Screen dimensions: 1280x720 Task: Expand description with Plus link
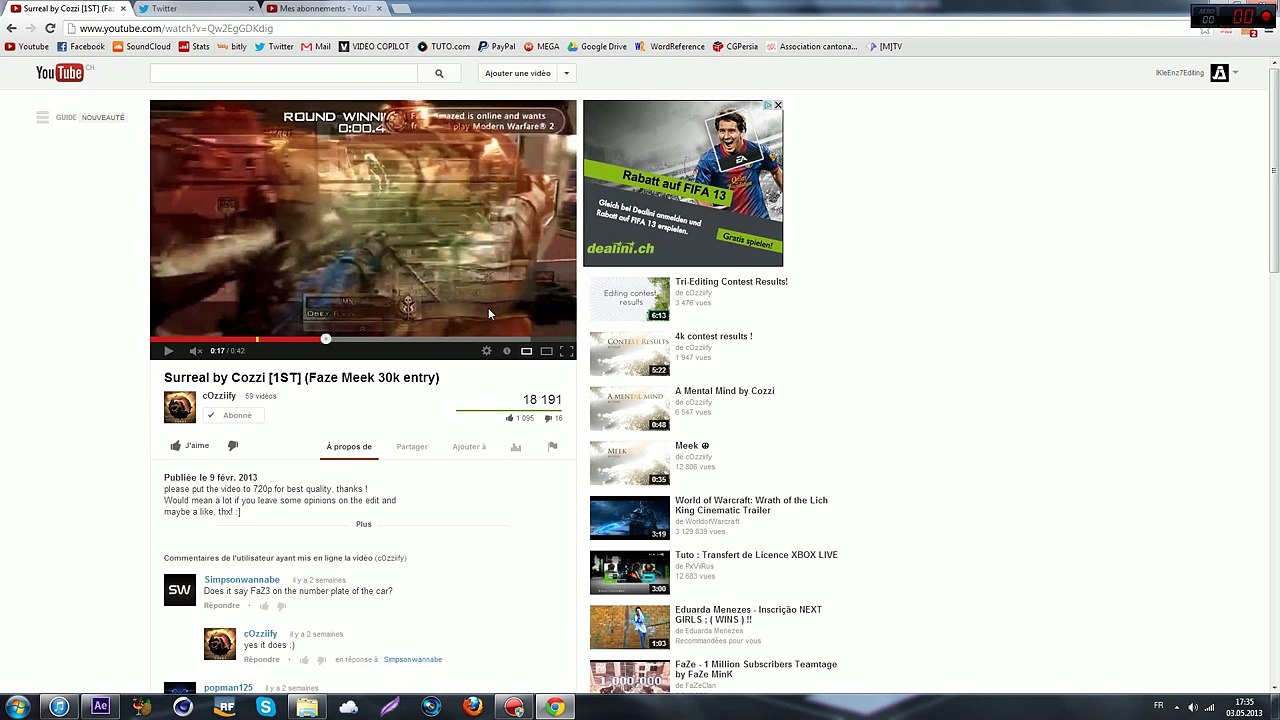[x=364, y=524]
